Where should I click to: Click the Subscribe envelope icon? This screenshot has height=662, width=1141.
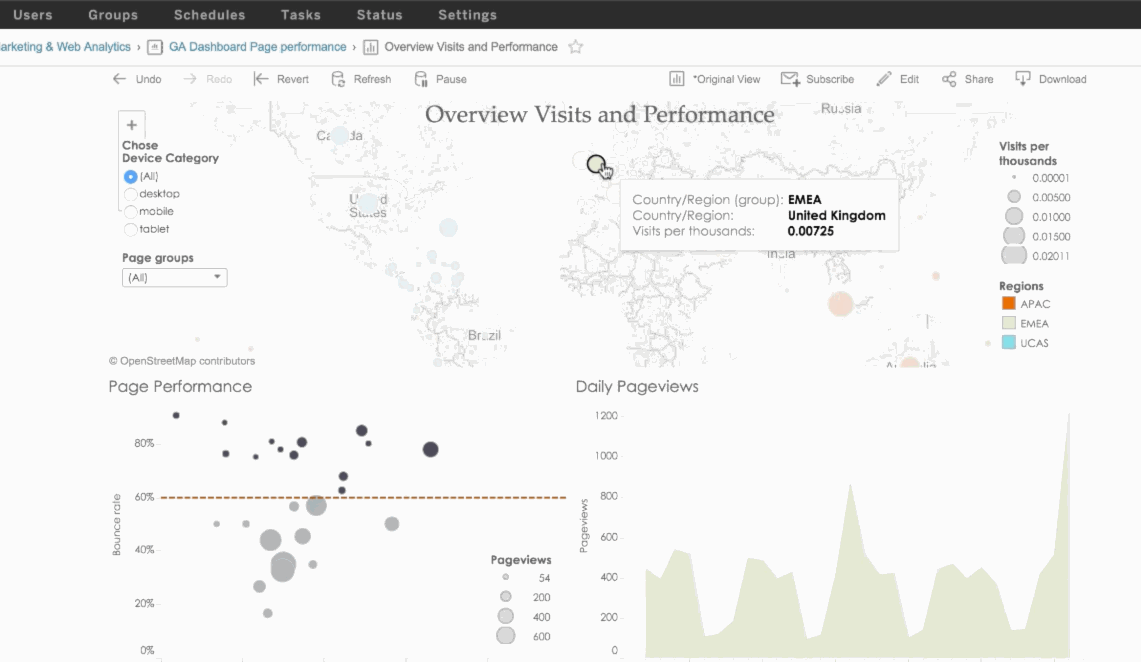790,79
